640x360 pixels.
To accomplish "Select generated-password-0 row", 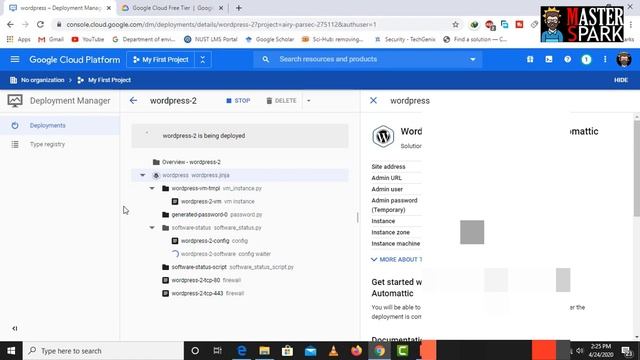I will click(240, 214).
